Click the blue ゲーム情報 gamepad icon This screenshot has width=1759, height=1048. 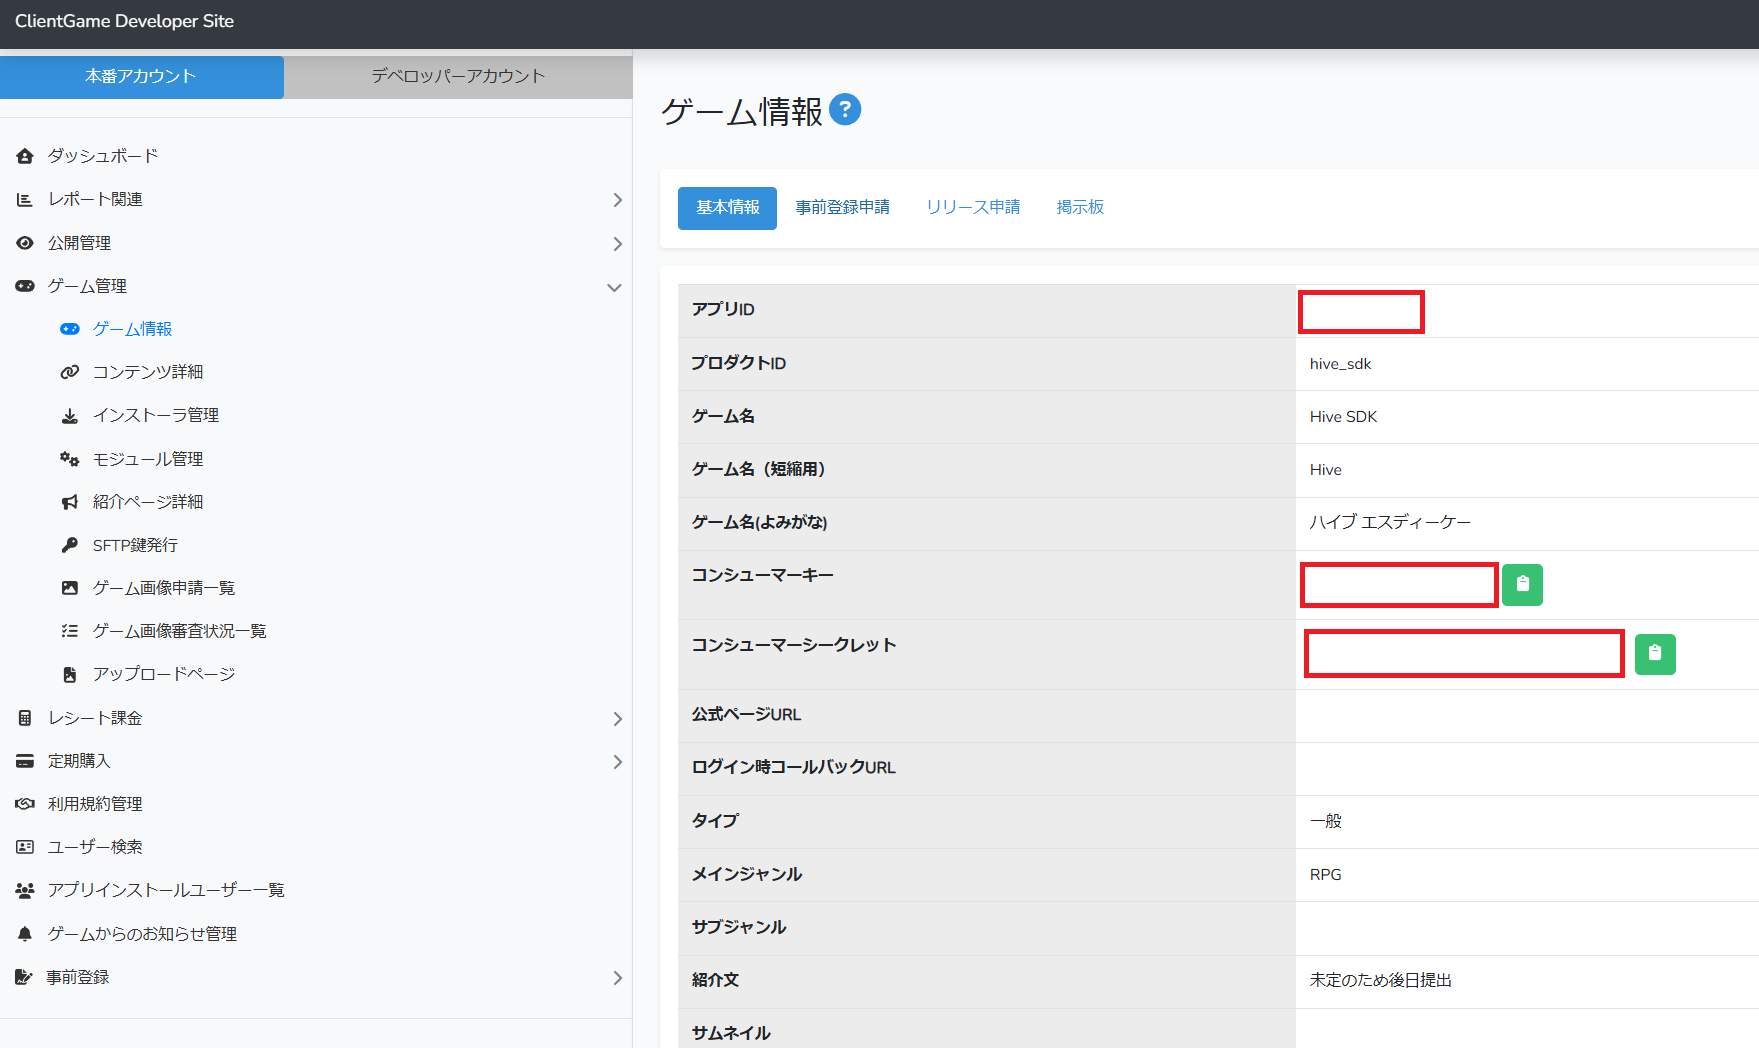coord(70,329)
